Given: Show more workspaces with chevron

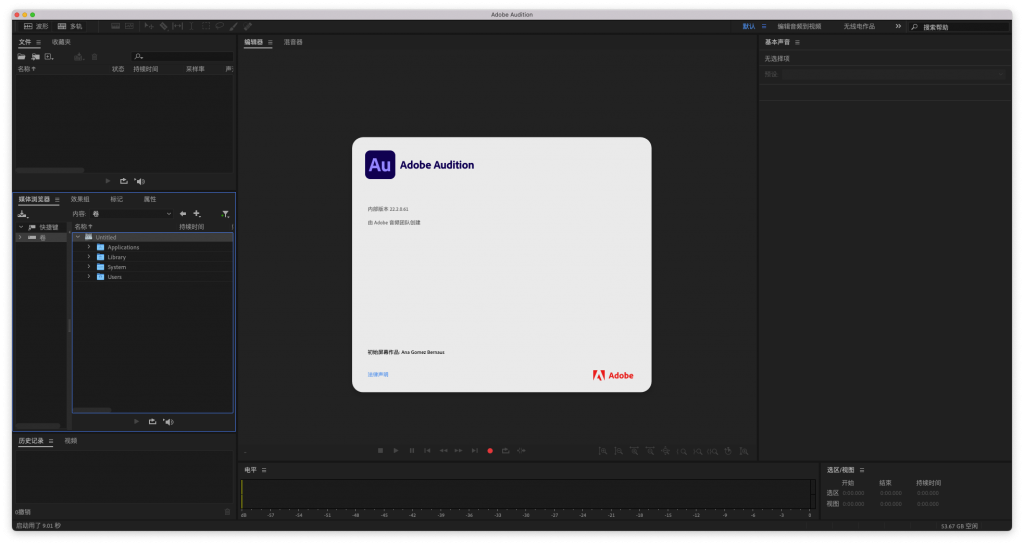Looking at the screenshot, I should click(x=898, y=26).
